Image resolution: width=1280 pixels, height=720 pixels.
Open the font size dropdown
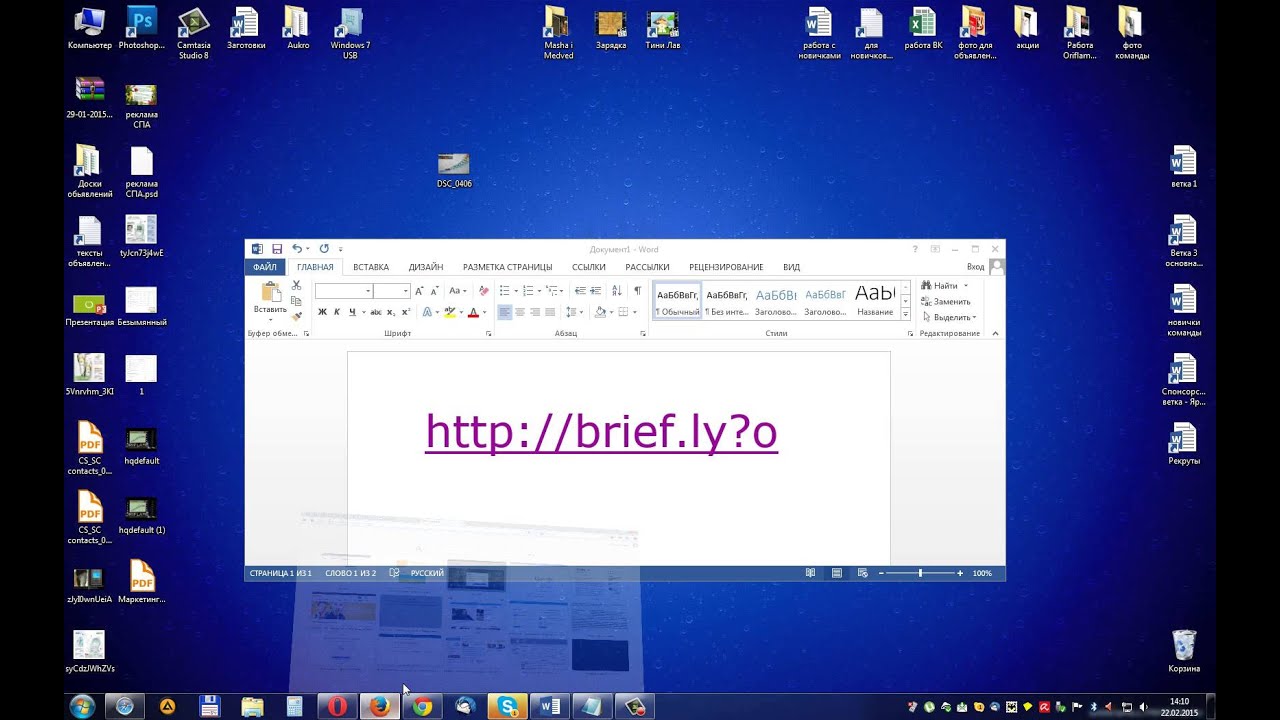pos(406,291)
